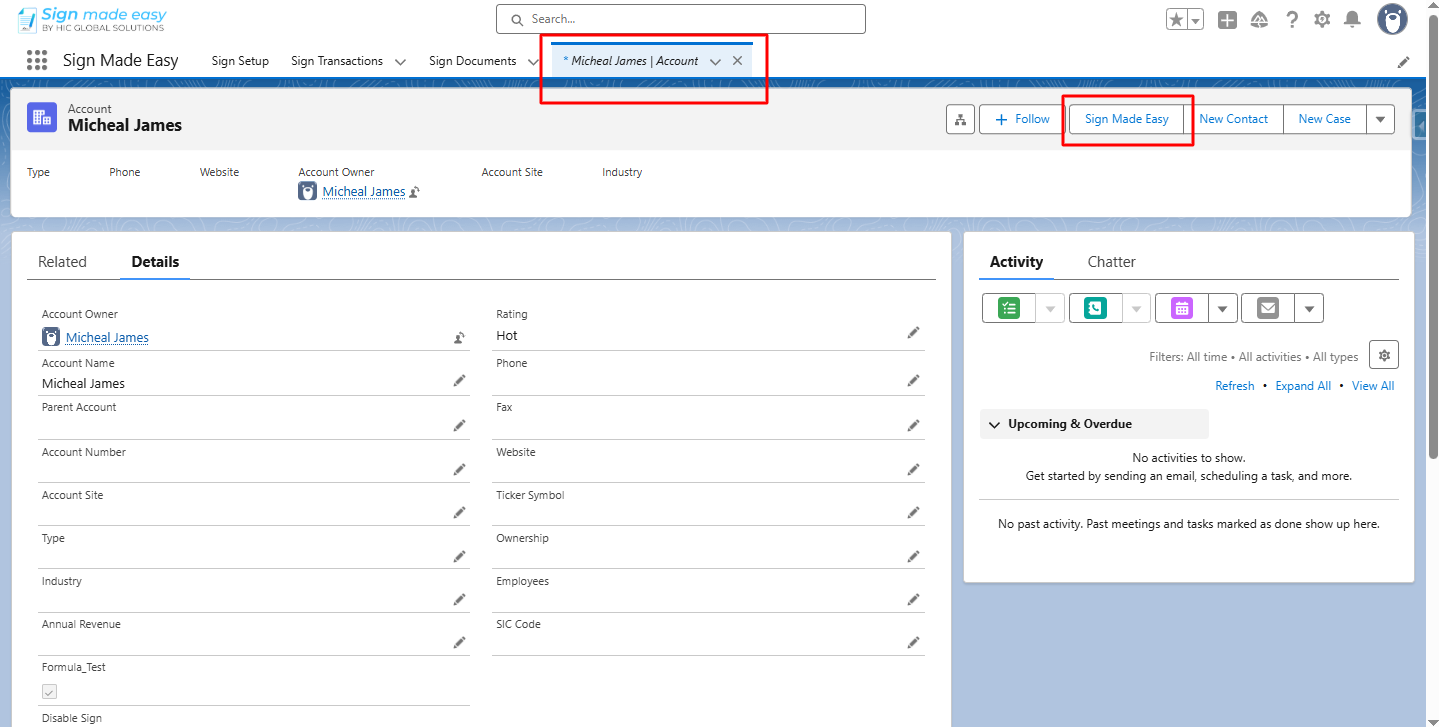The image size is (1439, 727).
Task: Click the Sign Made Easy button
Action: click(1126, 119)
